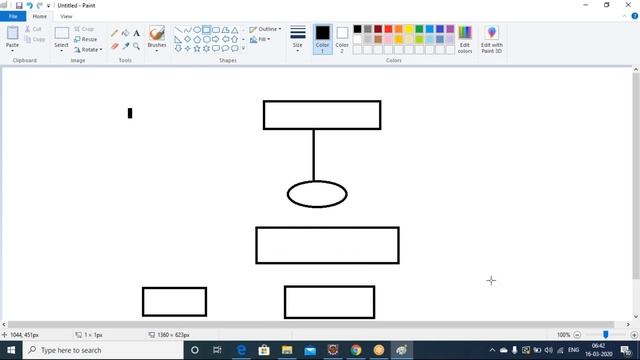Viewport: 640px width, 360px height.
Task: Switch to the View tab
Action: click(66, 16)
